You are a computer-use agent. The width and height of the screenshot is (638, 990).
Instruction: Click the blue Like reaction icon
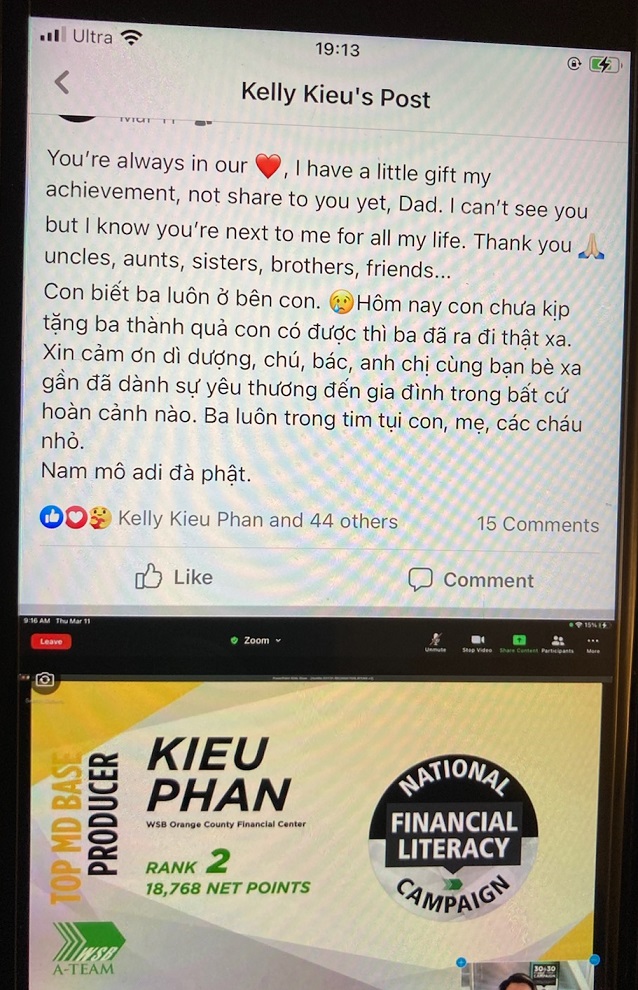(x=52, y=516)
